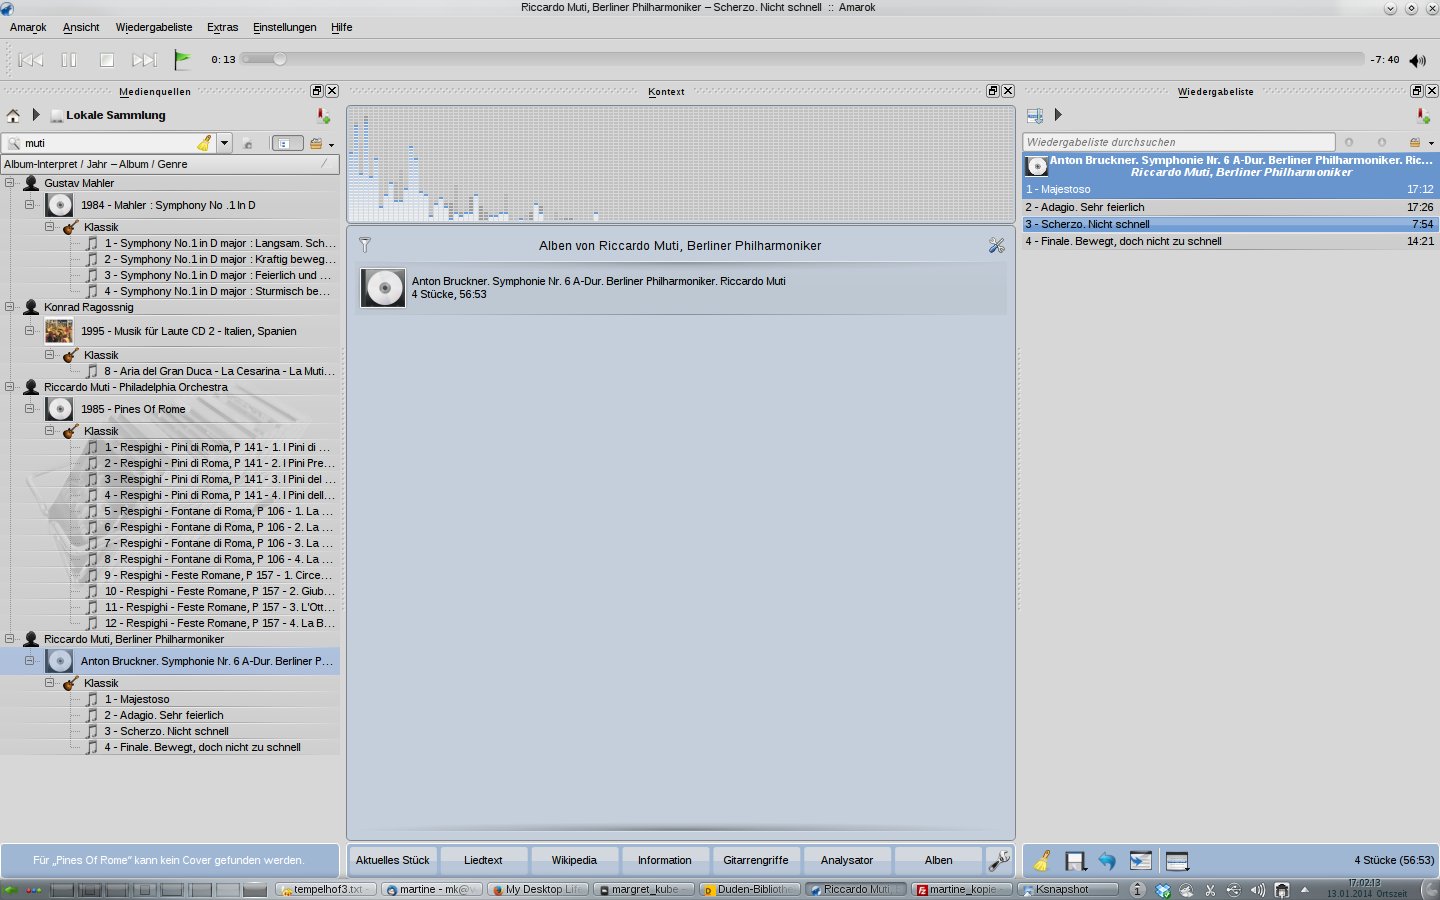Stop playback with the stop button

click(x=107, y=60)
